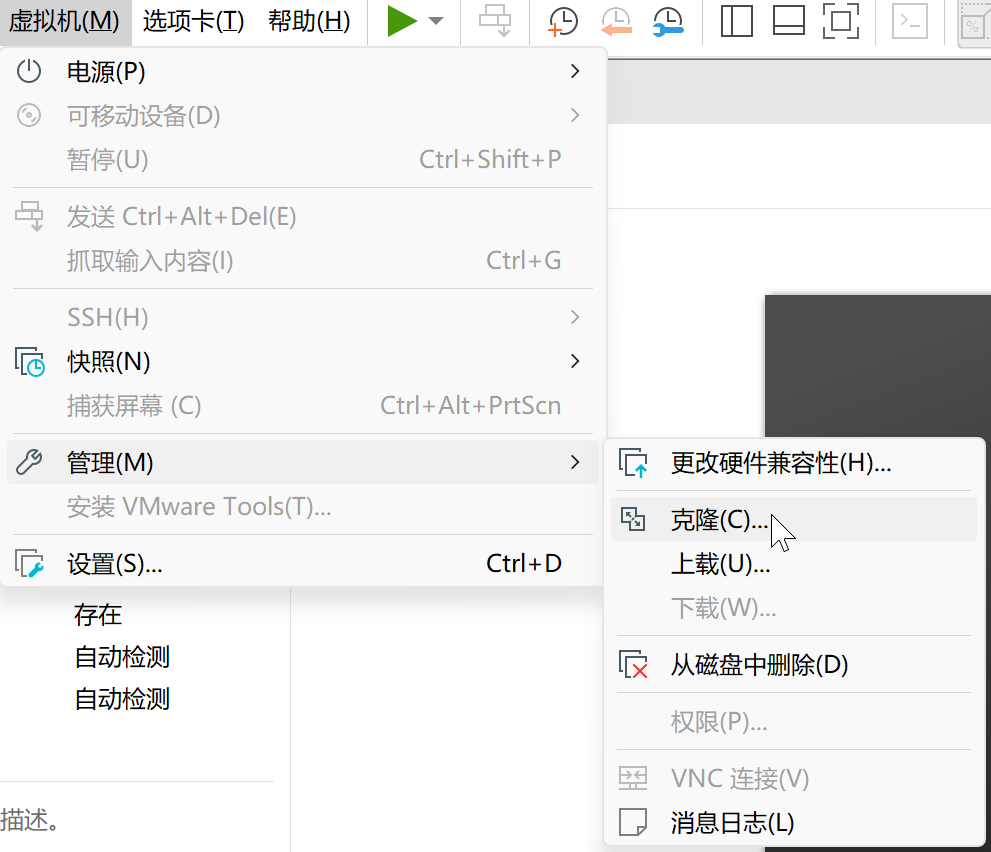This screenshot has width=991, height=852.
Task: Expand the 电源(P) submenu arrow
Action: coord(575,71)
